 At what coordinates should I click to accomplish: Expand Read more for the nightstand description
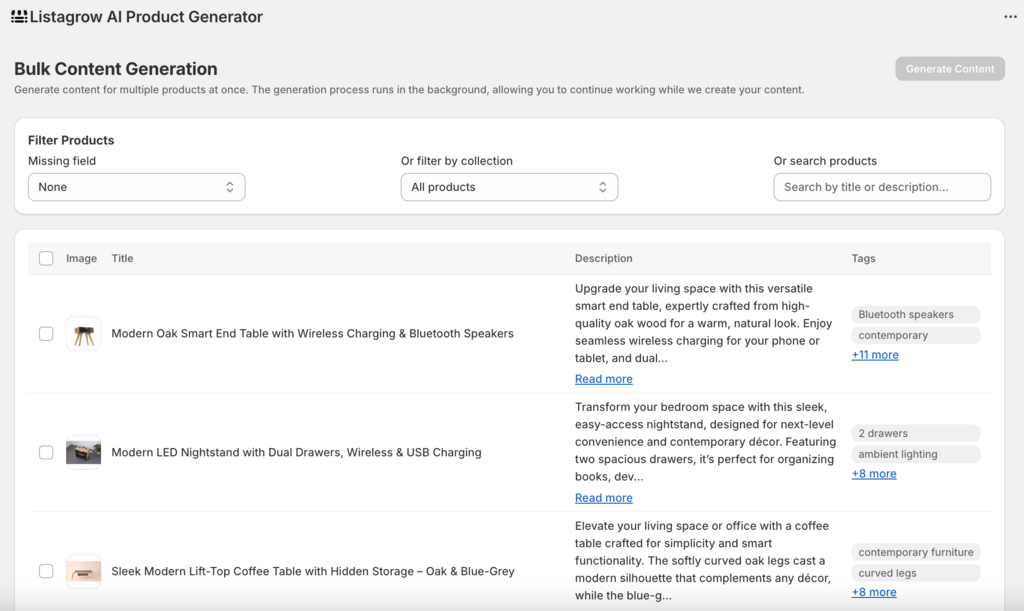[x=603, y=498]
